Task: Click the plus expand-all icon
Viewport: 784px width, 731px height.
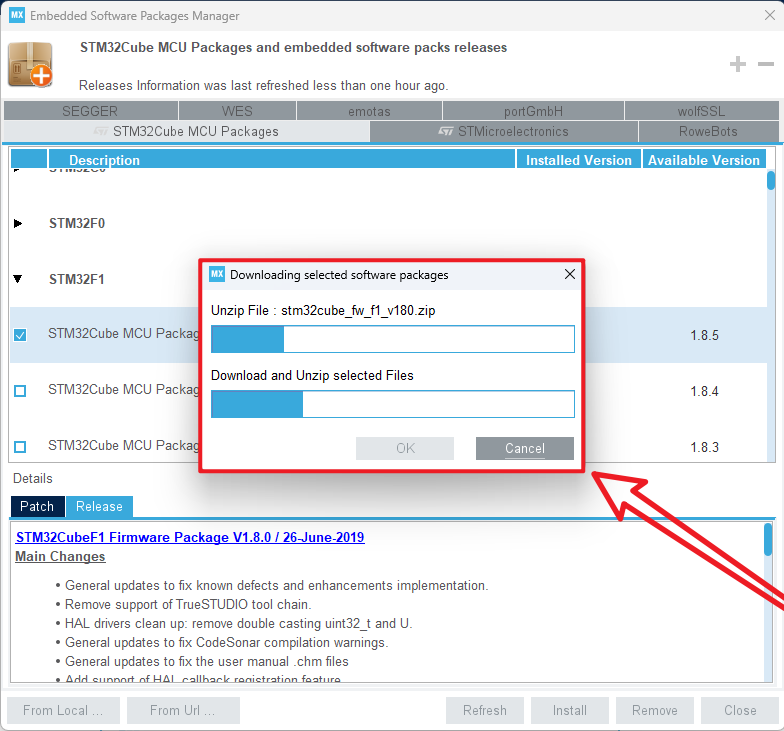Action: (x=738, y=64)
